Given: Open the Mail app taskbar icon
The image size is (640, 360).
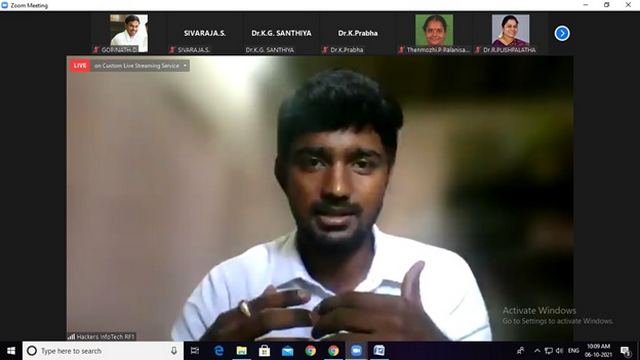Looking at the screenshot, I should coord(288,351).
